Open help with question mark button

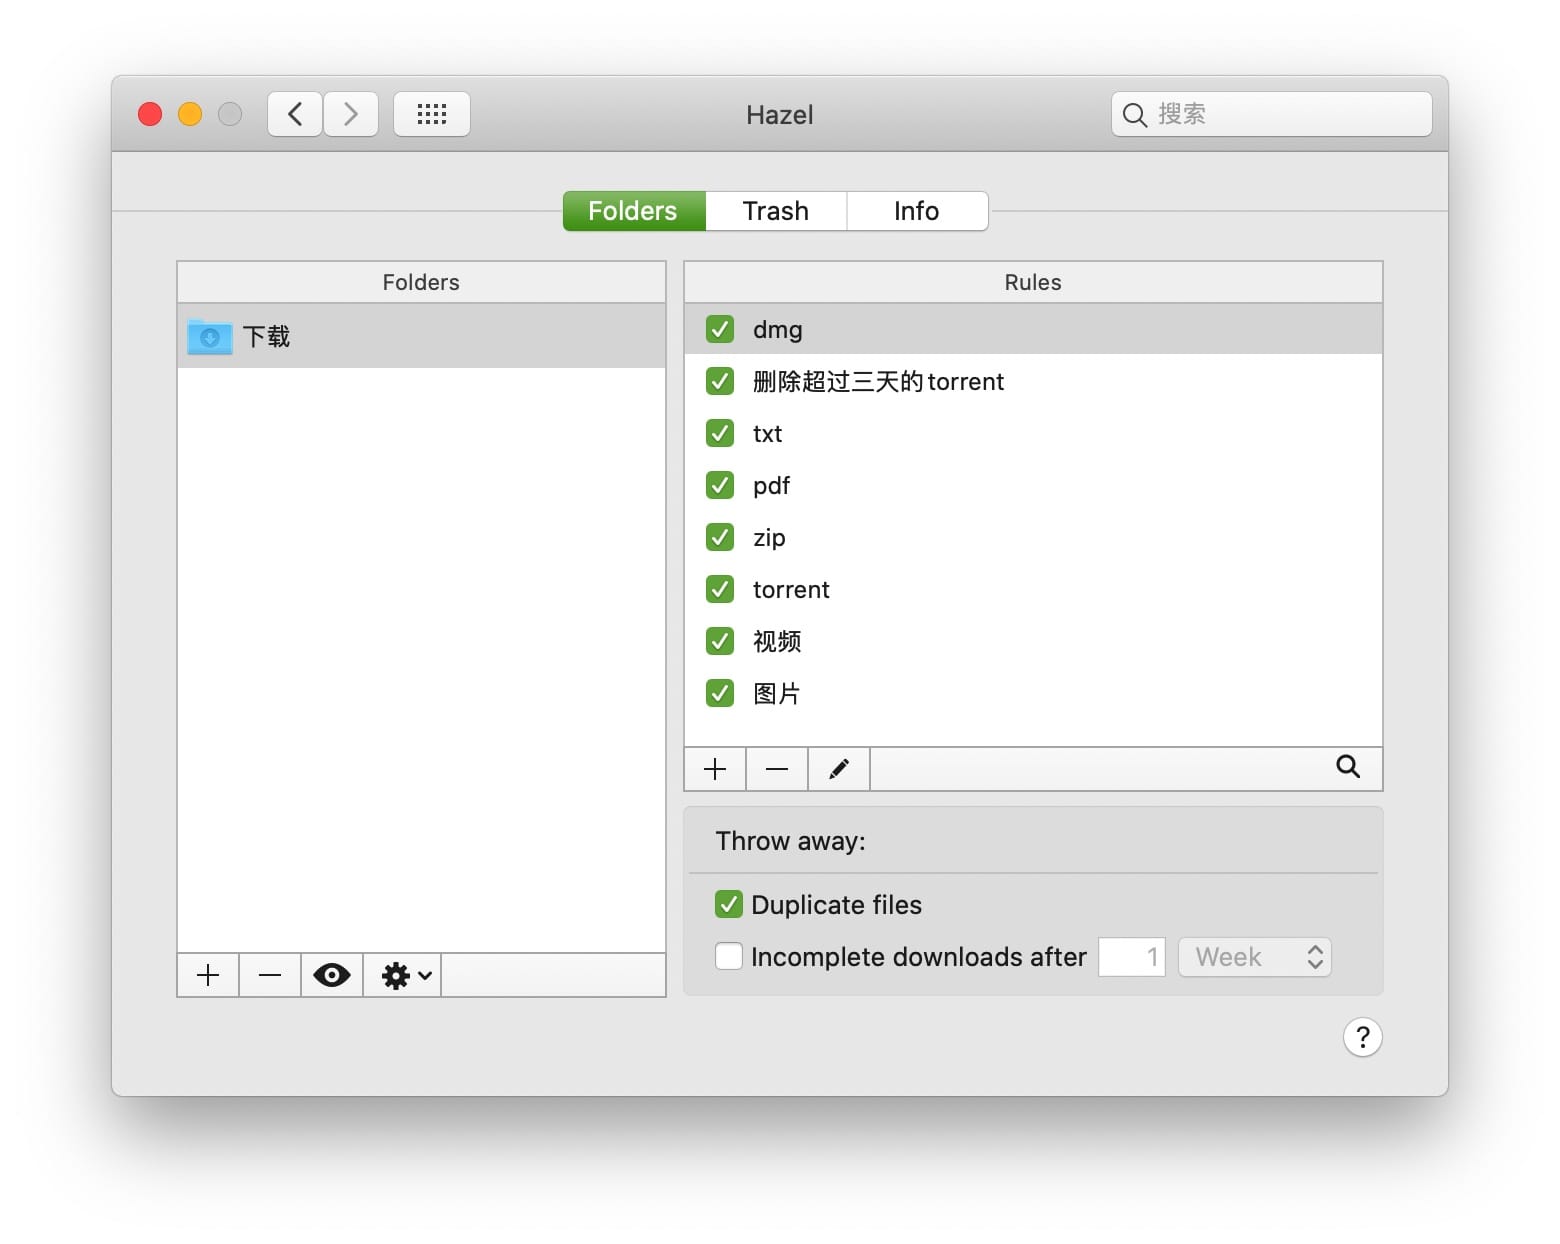pyautogui.click(x=1362, y=1037)
